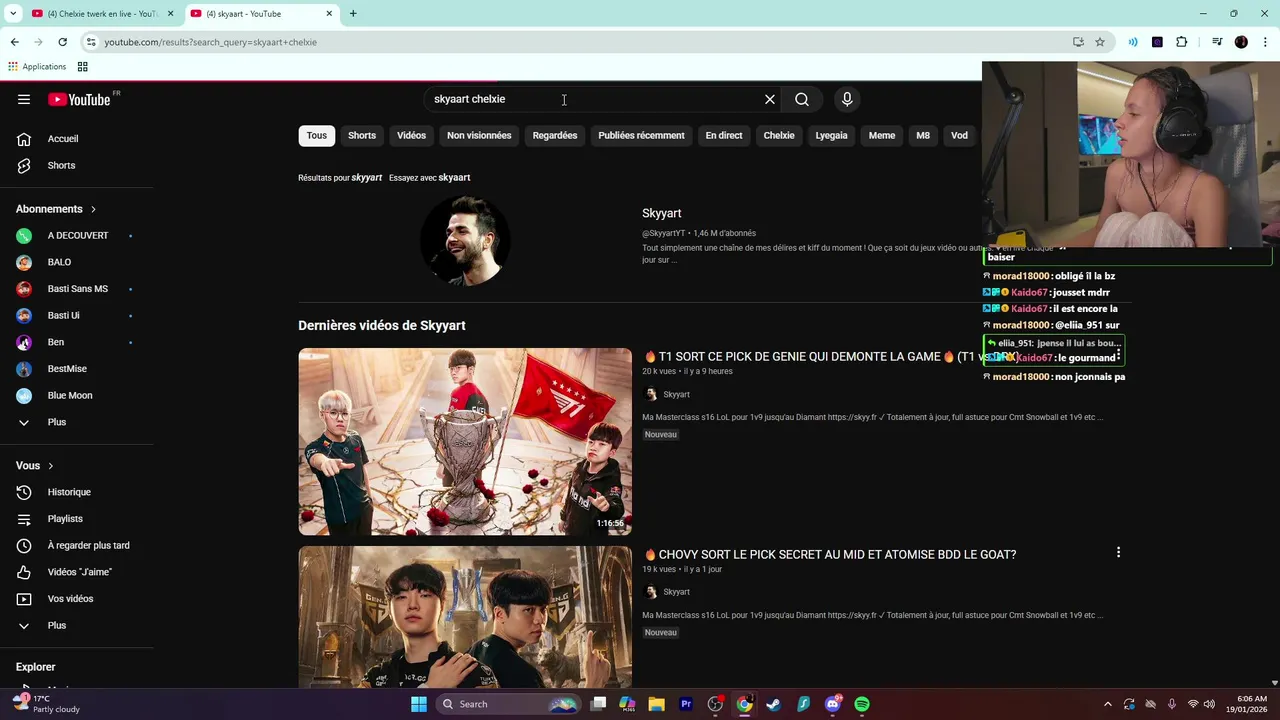Show hidden system tray icons
Screen dimensions: 1280x720
(1107, 704)
